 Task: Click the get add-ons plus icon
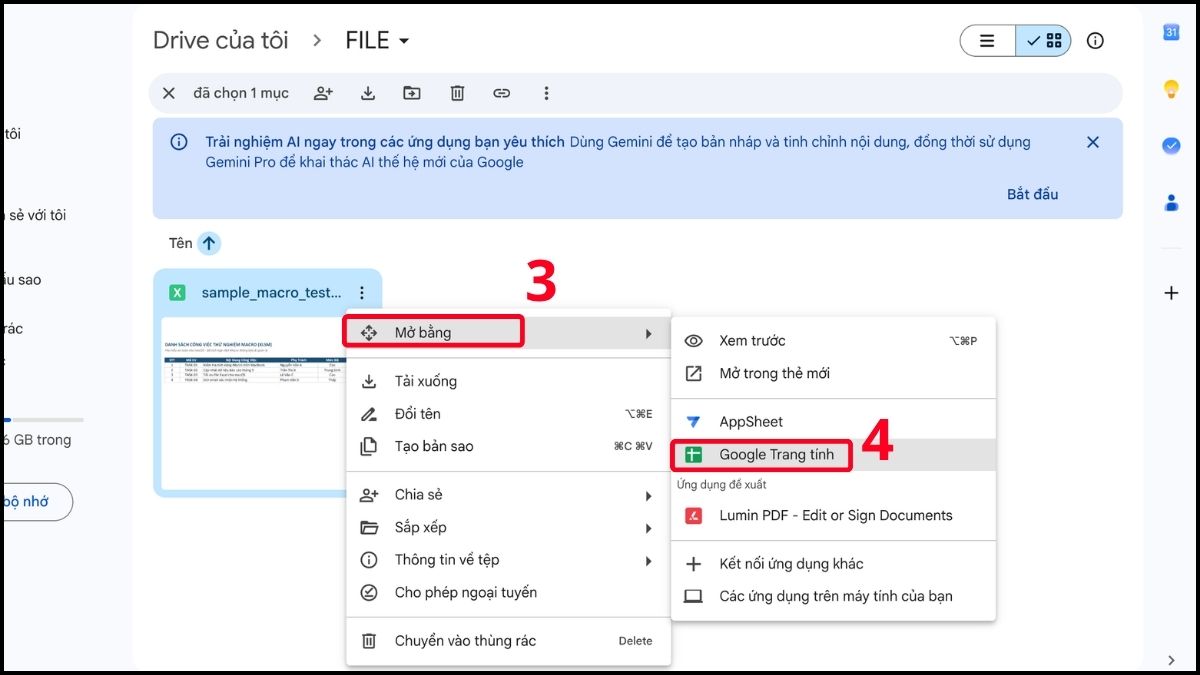coord(1171,293)
